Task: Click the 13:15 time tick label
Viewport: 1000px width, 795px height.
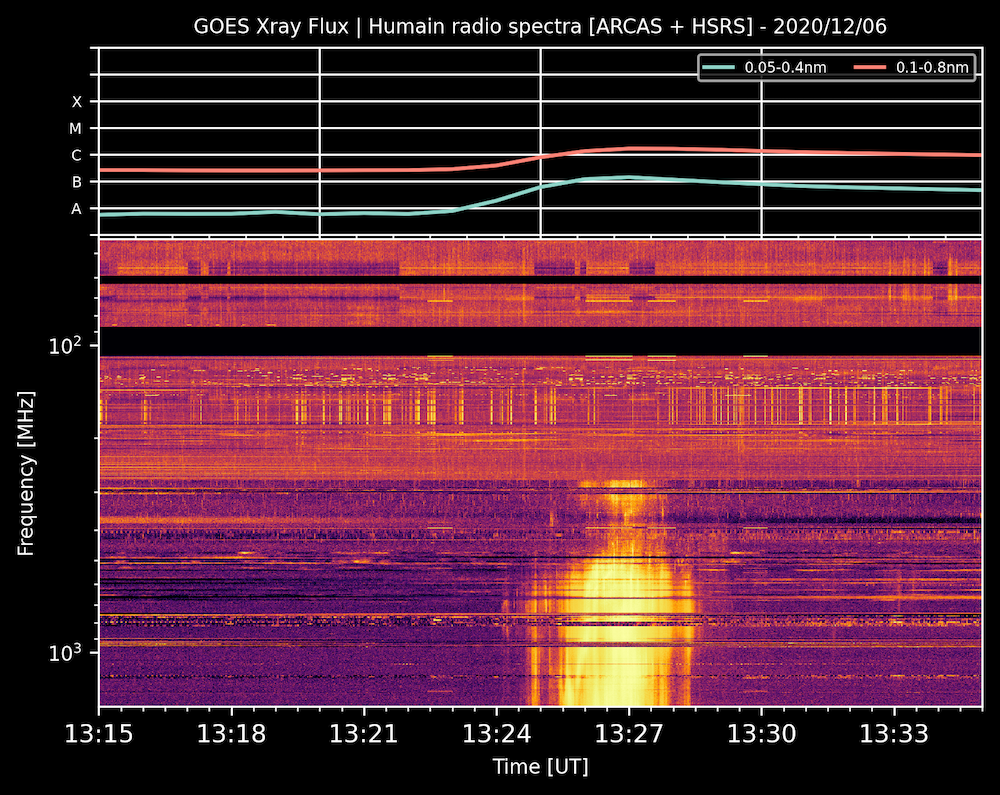Action: tap(99, 734)
